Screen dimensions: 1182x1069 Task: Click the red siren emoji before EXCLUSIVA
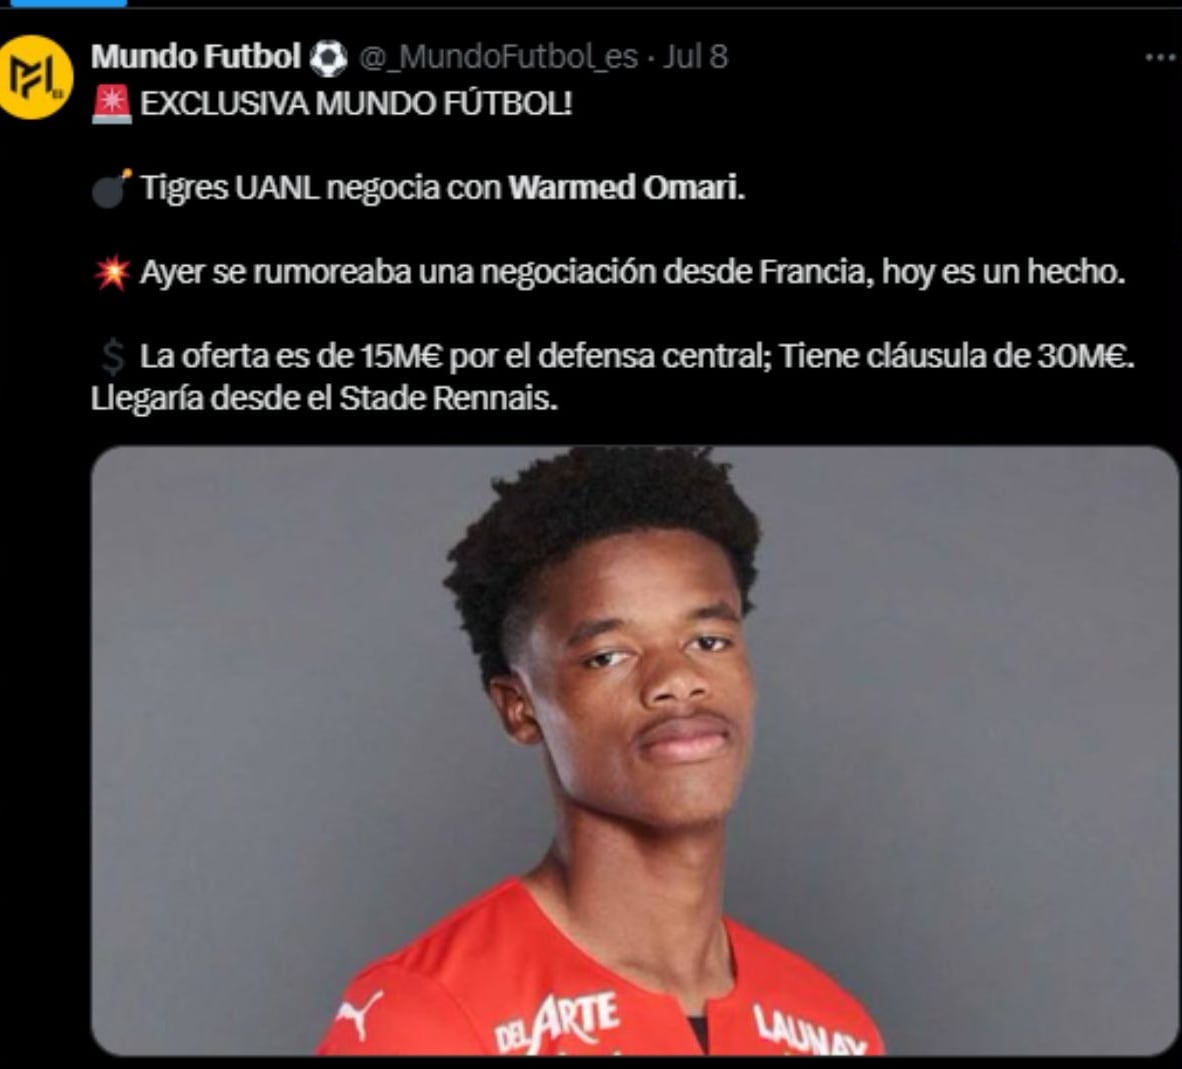112,104
